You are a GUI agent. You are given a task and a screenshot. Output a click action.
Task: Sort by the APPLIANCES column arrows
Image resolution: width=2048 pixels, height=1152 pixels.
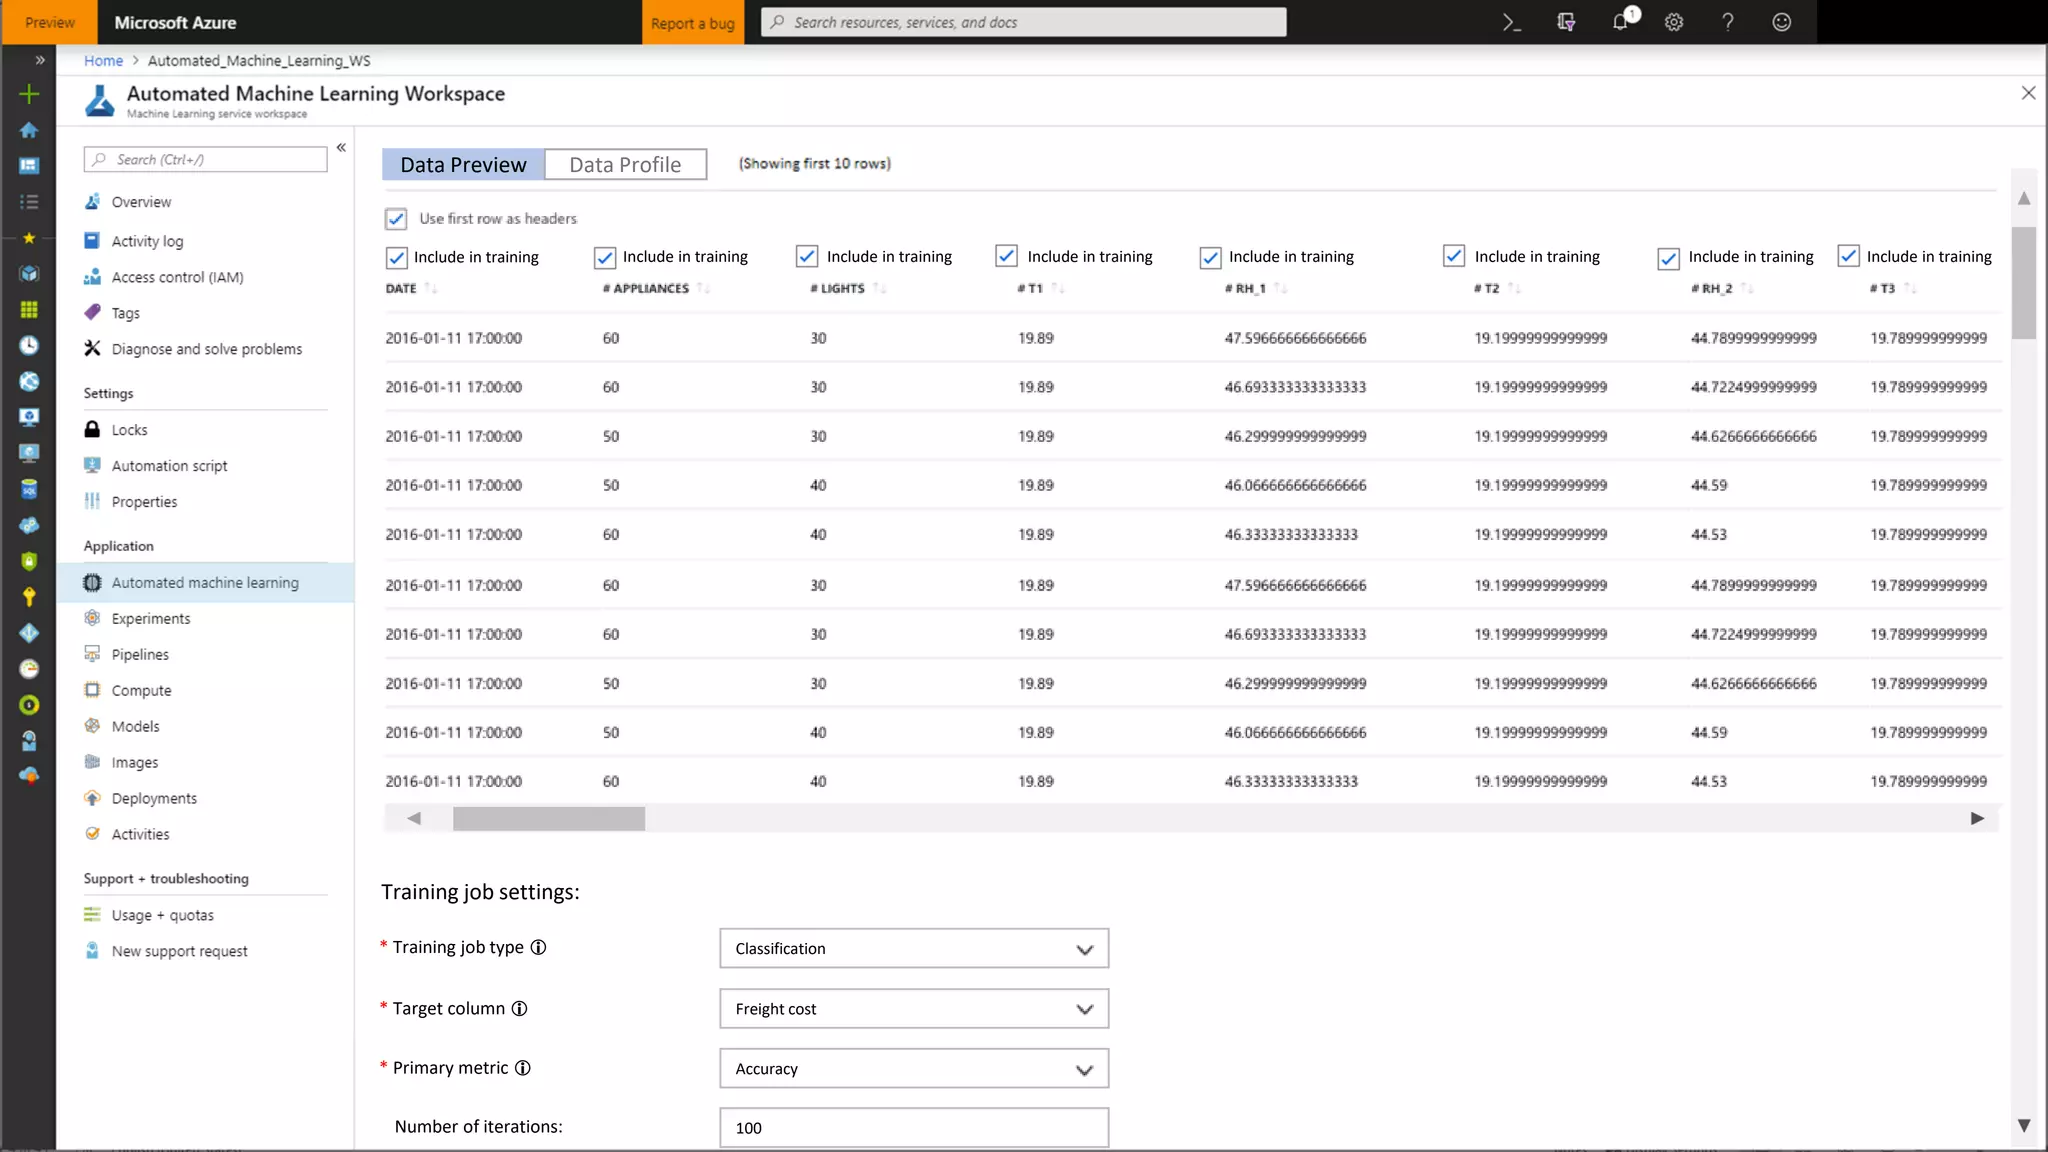click(x=704, y=288)
